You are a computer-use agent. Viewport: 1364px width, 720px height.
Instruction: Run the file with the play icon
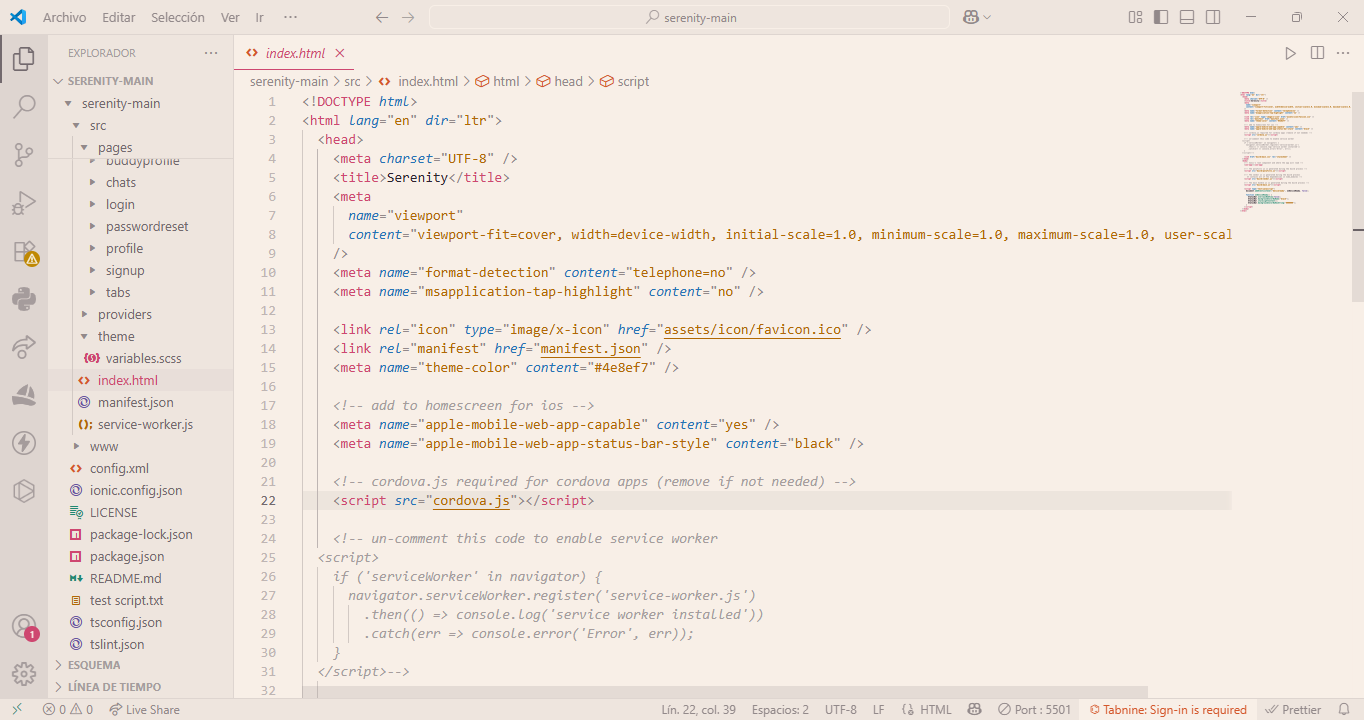[1290, 53]
